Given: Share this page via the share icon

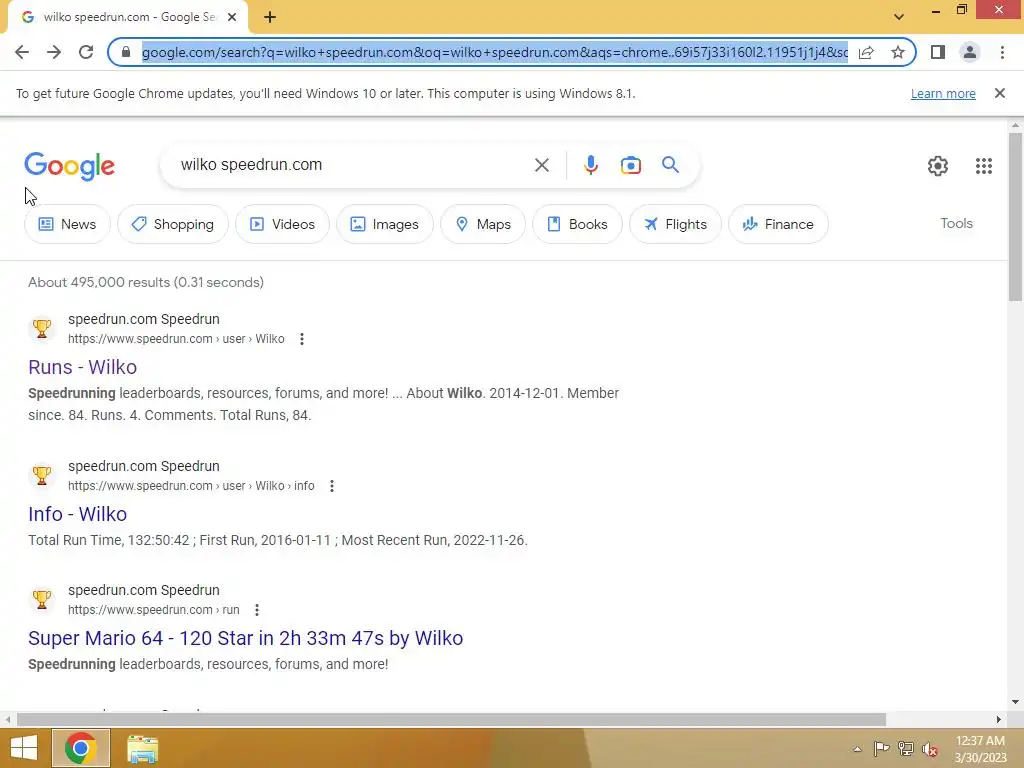Looking at the screenshot, I should (866, 52).
